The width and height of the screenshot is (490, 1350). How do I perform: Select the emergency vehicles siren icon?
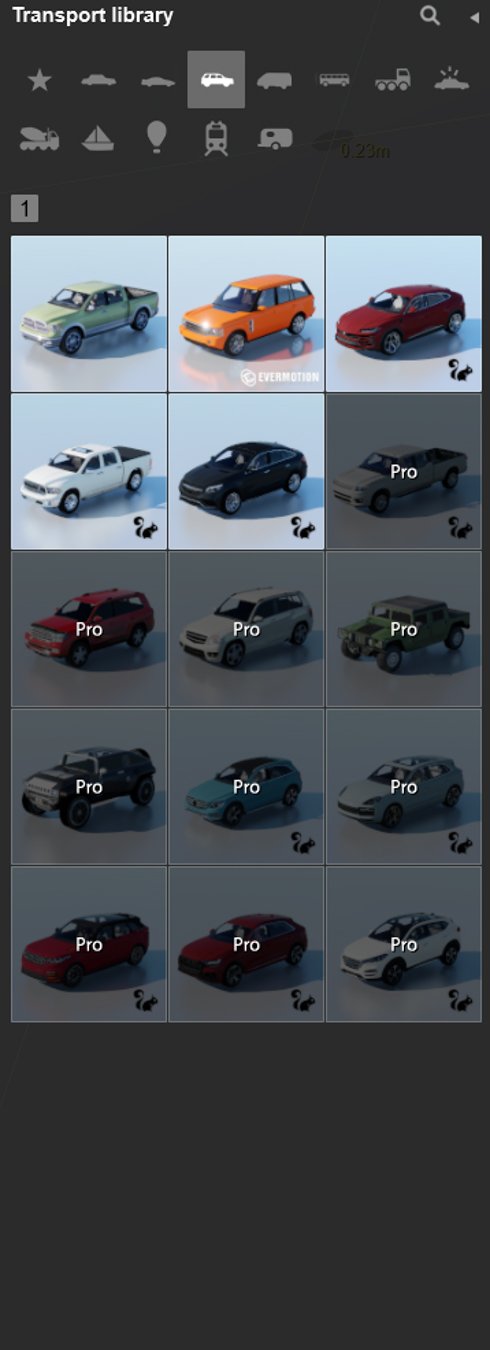point(452,79)
